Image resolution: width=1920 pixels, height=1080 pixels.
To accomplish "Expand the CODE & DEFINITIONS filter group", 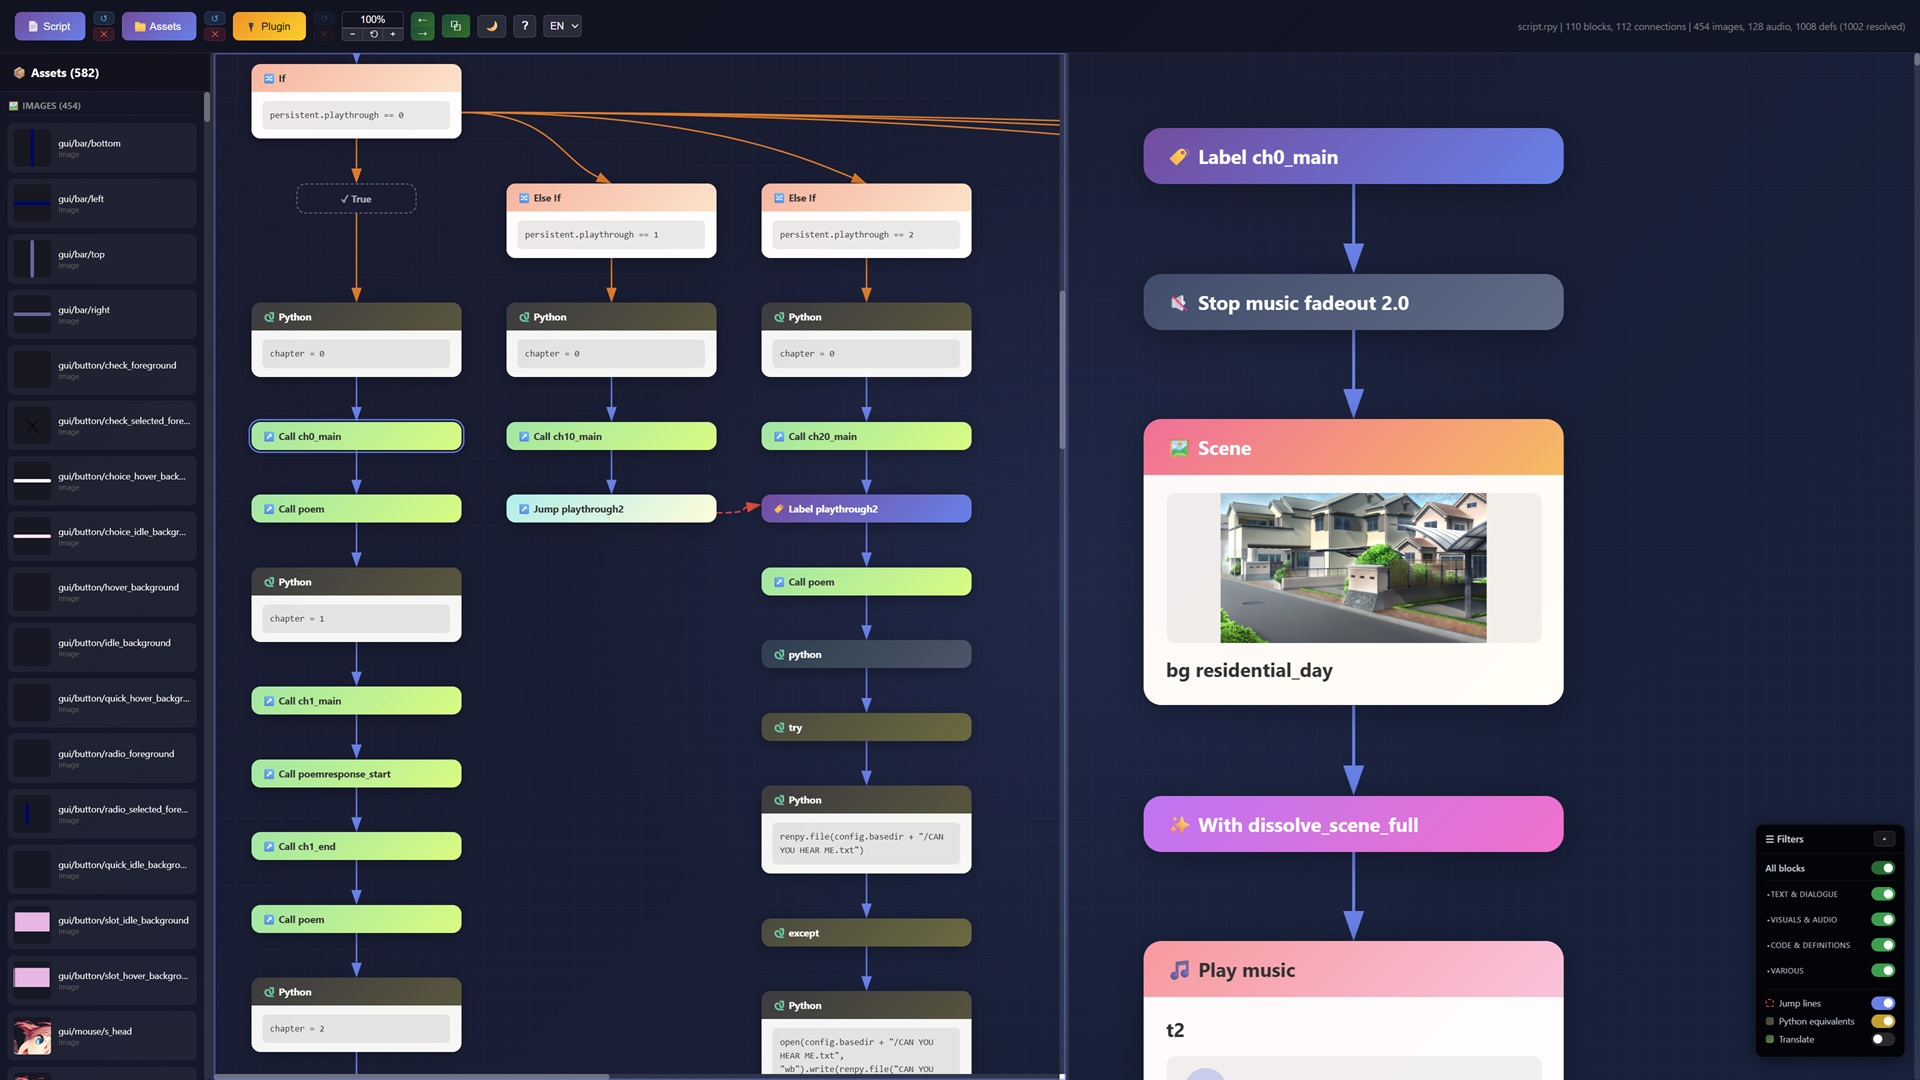I will 1808,945.
